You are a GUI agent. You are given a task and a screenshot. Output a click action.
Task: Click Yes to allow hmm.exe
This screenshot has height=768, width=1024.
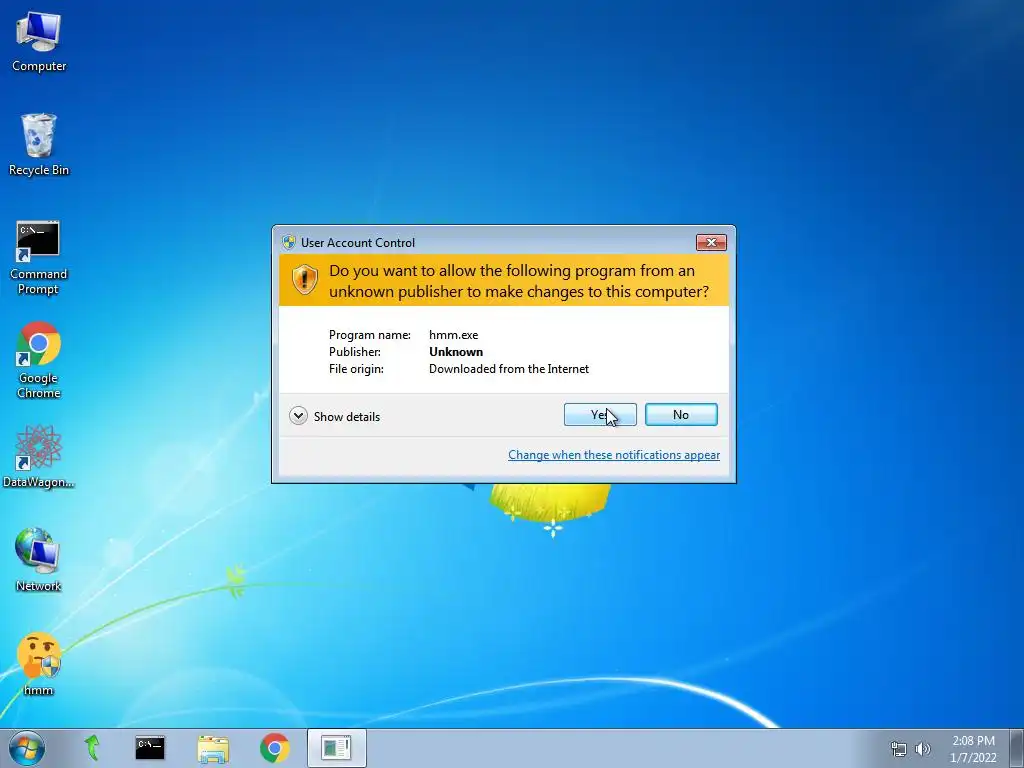click(600, 415)
